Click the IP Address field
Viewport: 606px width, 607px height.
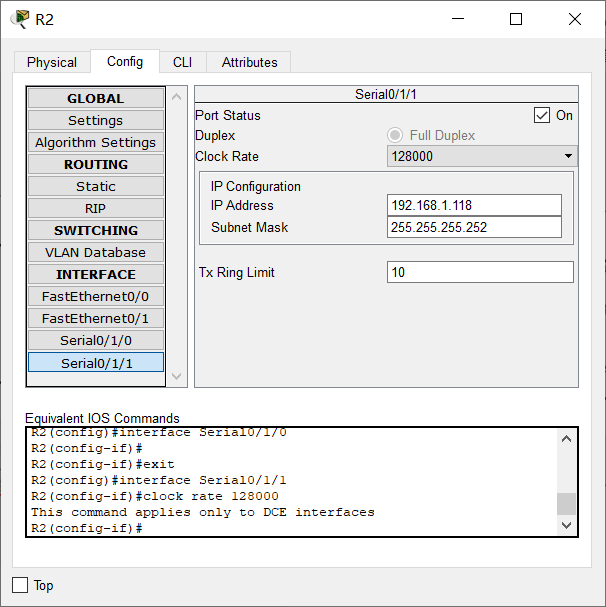[474, 205]
